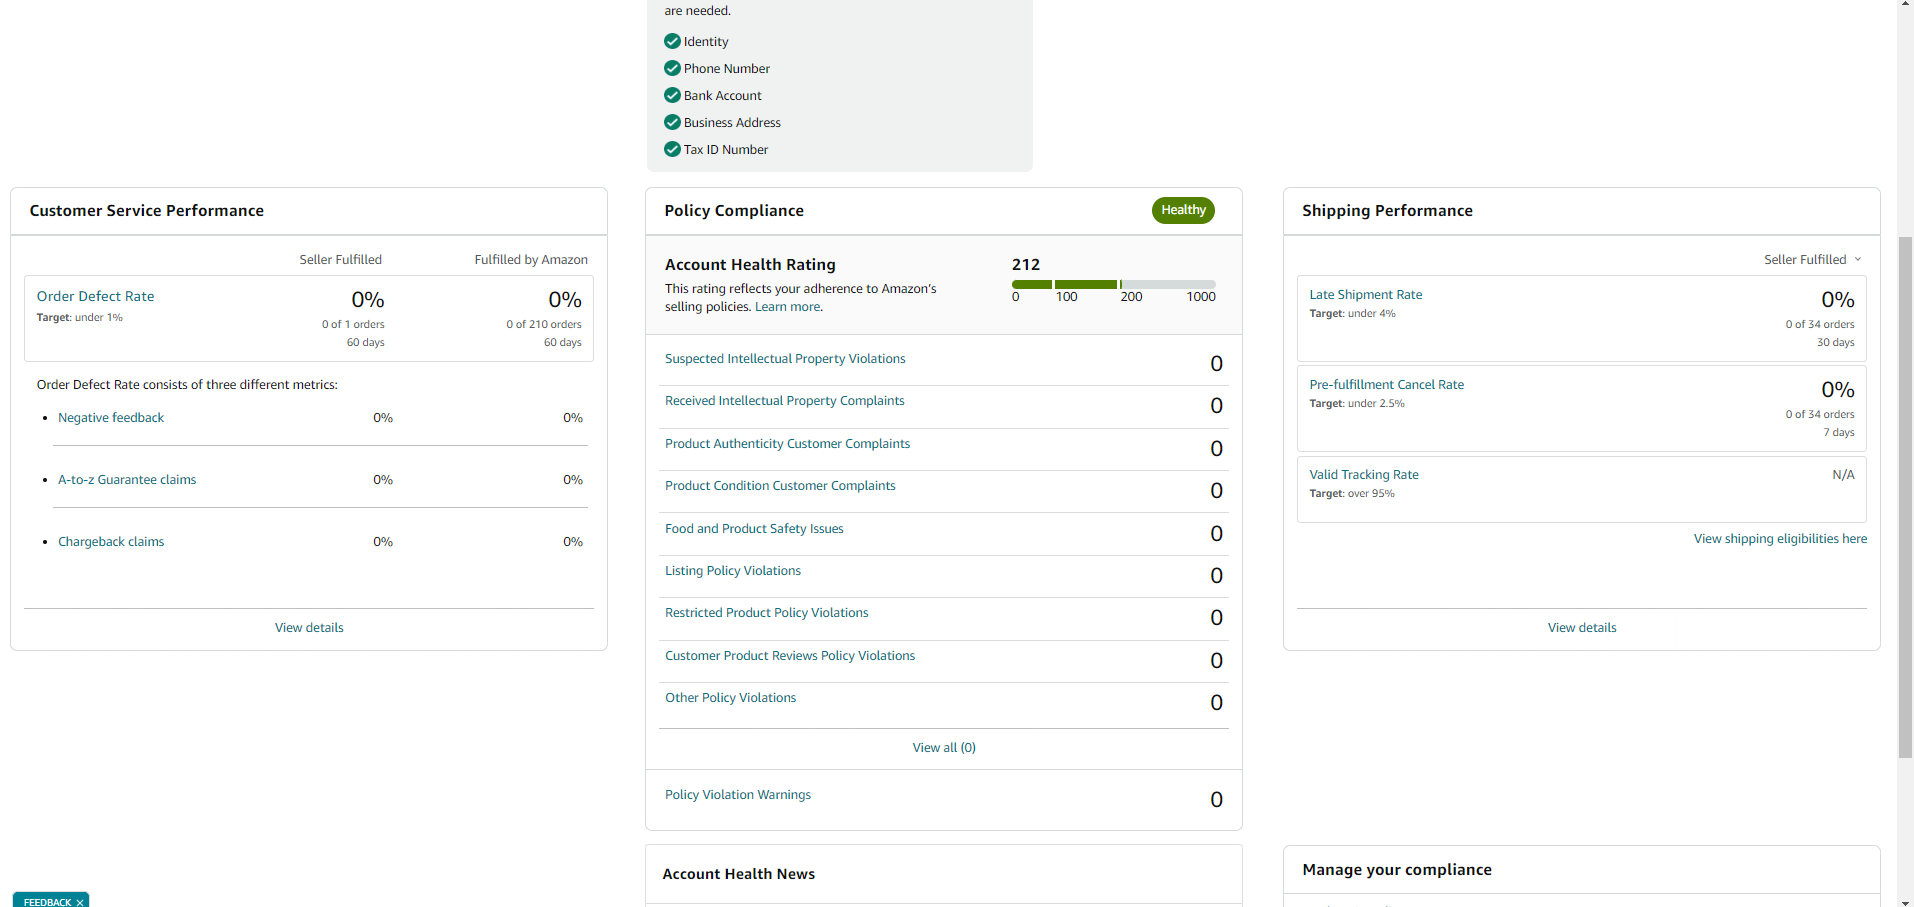
Task: Open Food and Product Safety Issues
Action: (x=754, y=528)
